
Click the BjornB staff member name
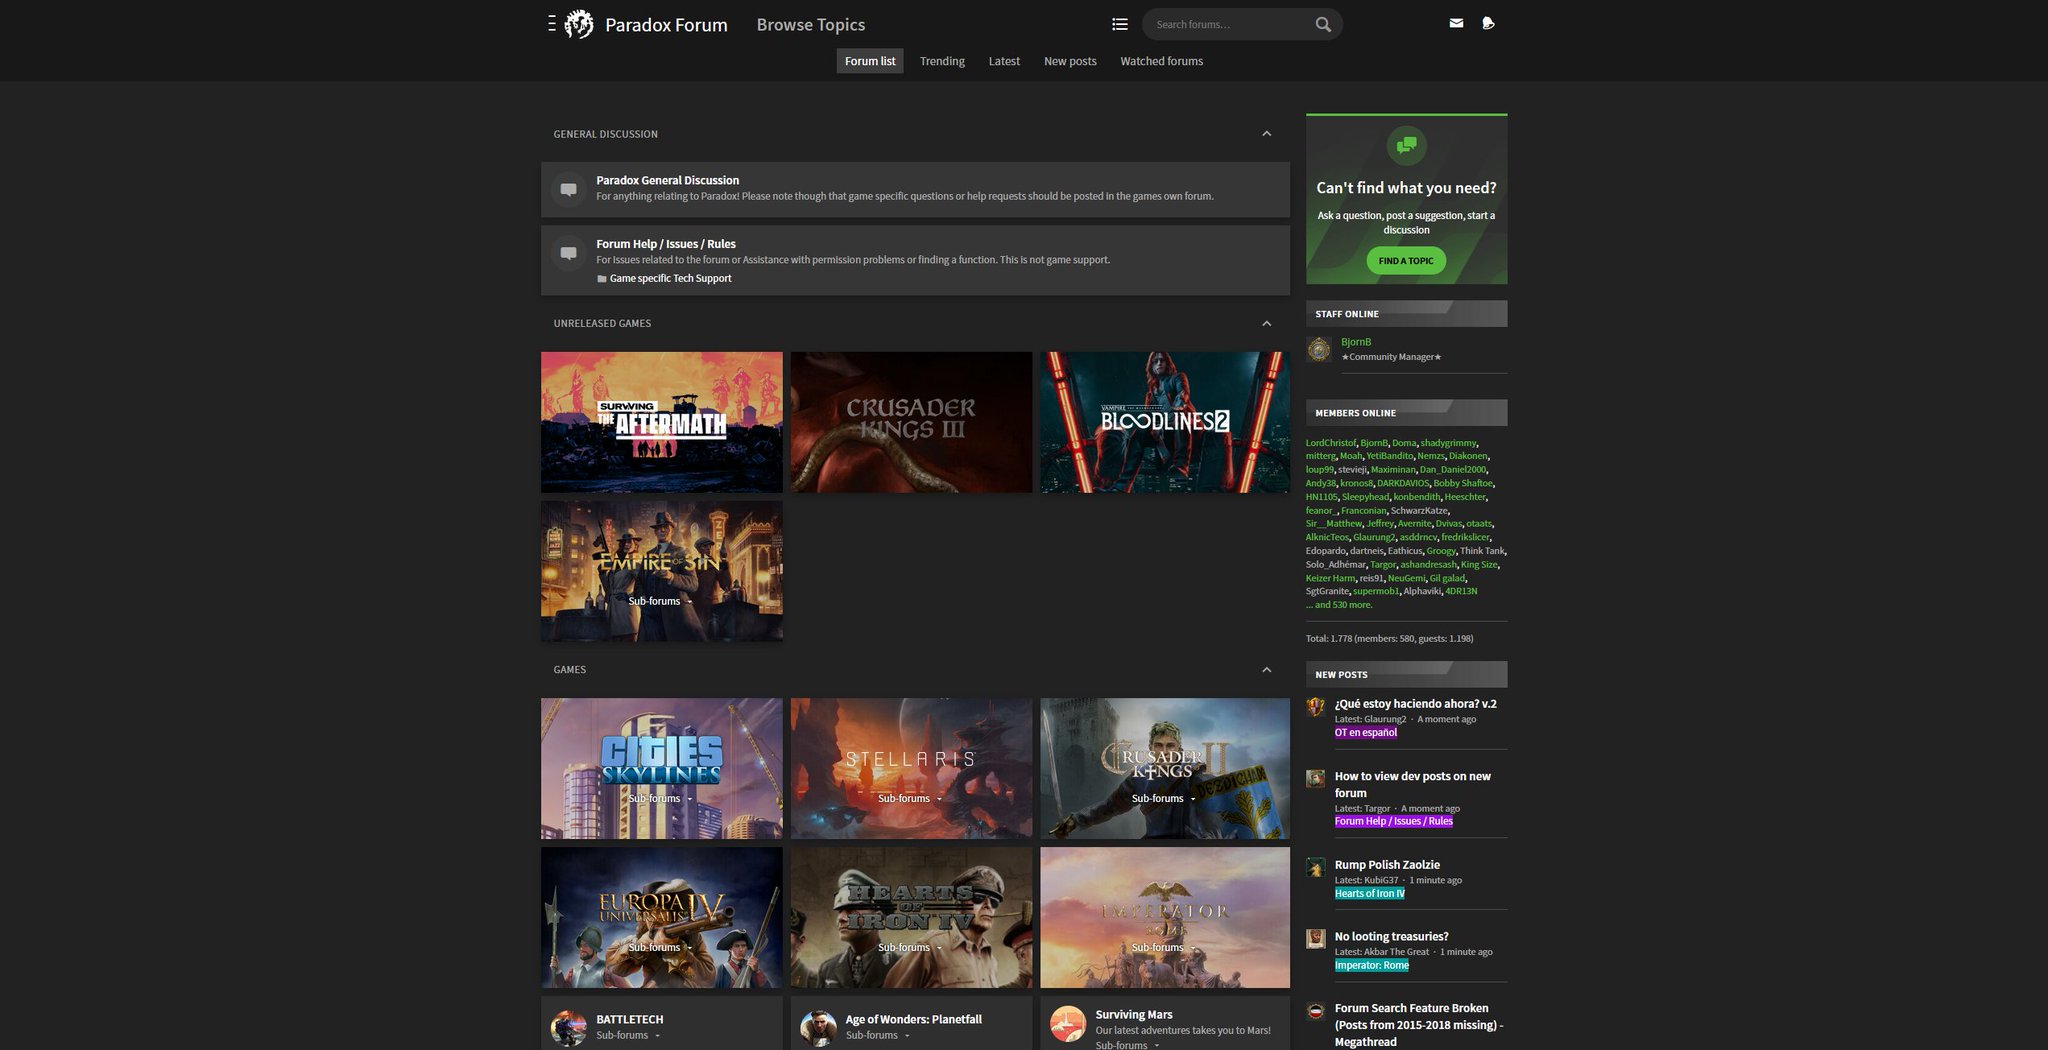tap(1356, 342)
